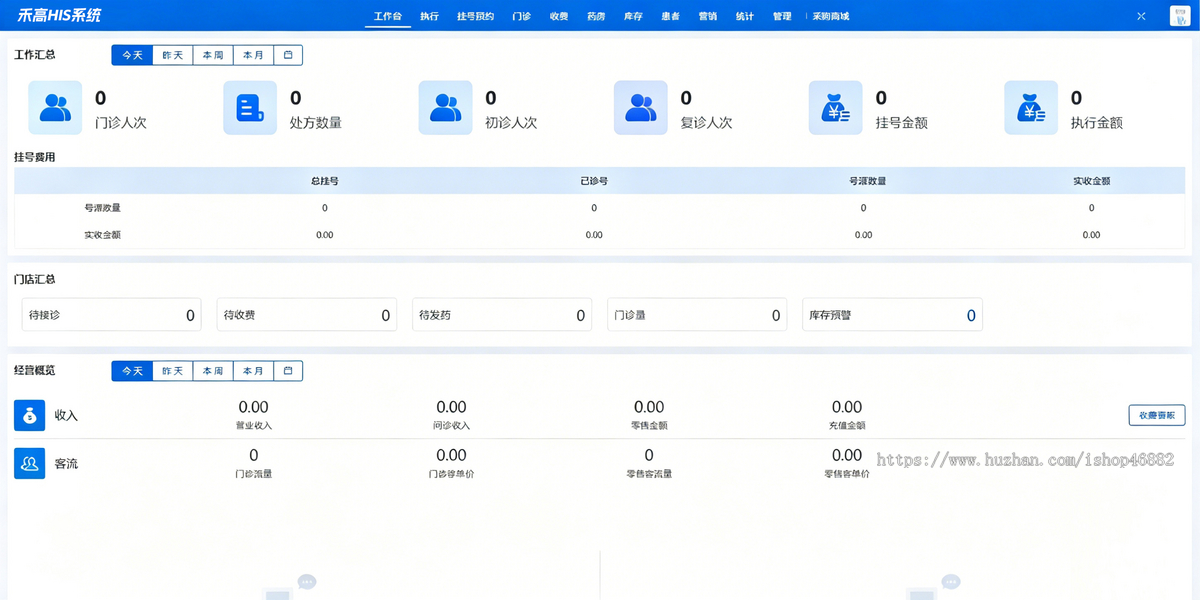Viewport: 1200px width, 600px height.
Task: Select 本周 in 经营概览 range
Action: (213, 371)
